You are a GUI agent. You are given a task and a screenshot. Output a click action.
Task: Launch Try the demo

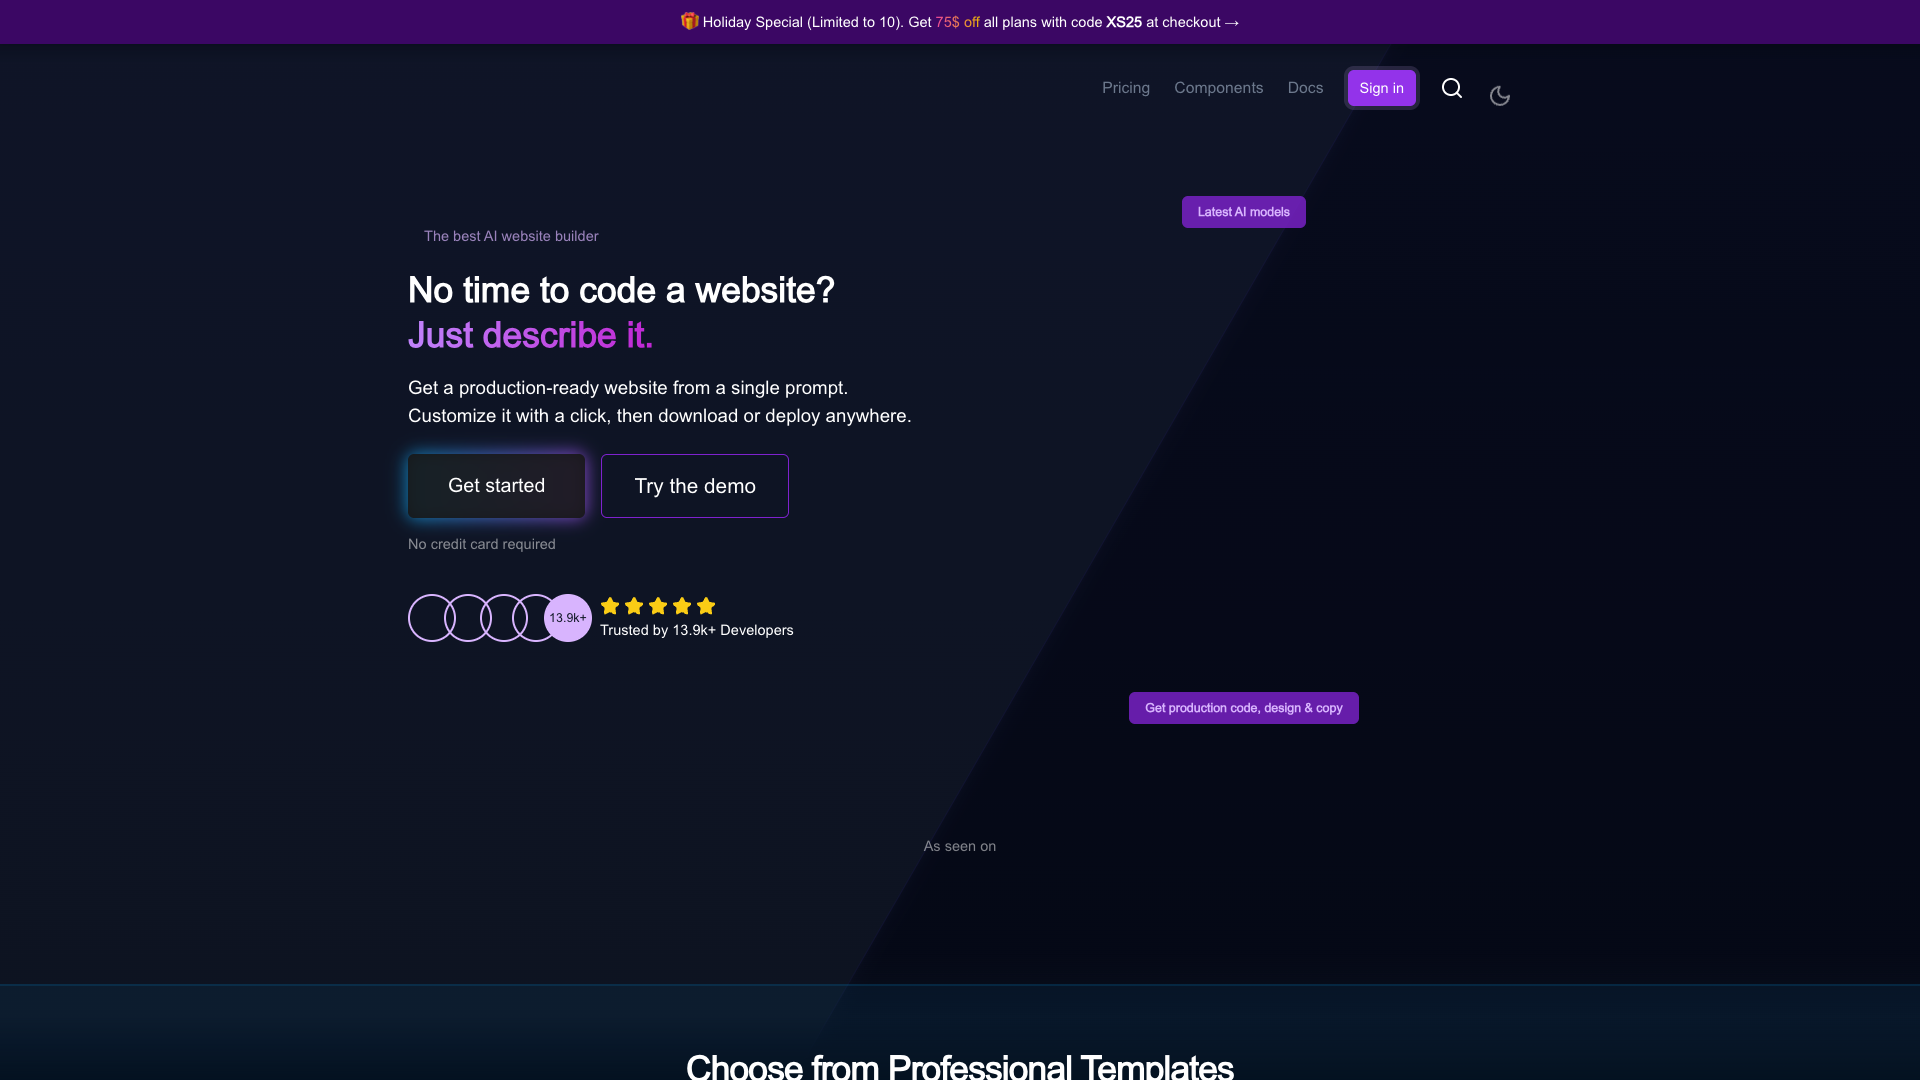[x=695, y=486]
